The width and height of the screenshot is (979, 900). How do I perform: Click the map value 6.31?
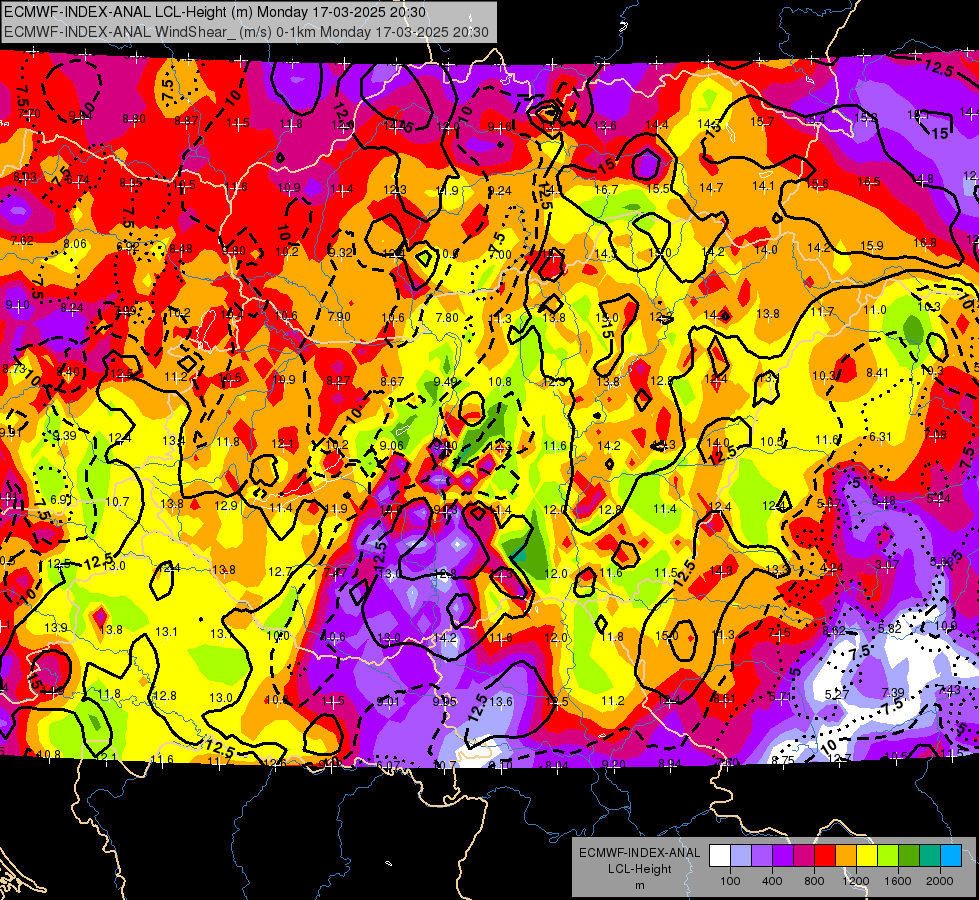tap(880, 437)
